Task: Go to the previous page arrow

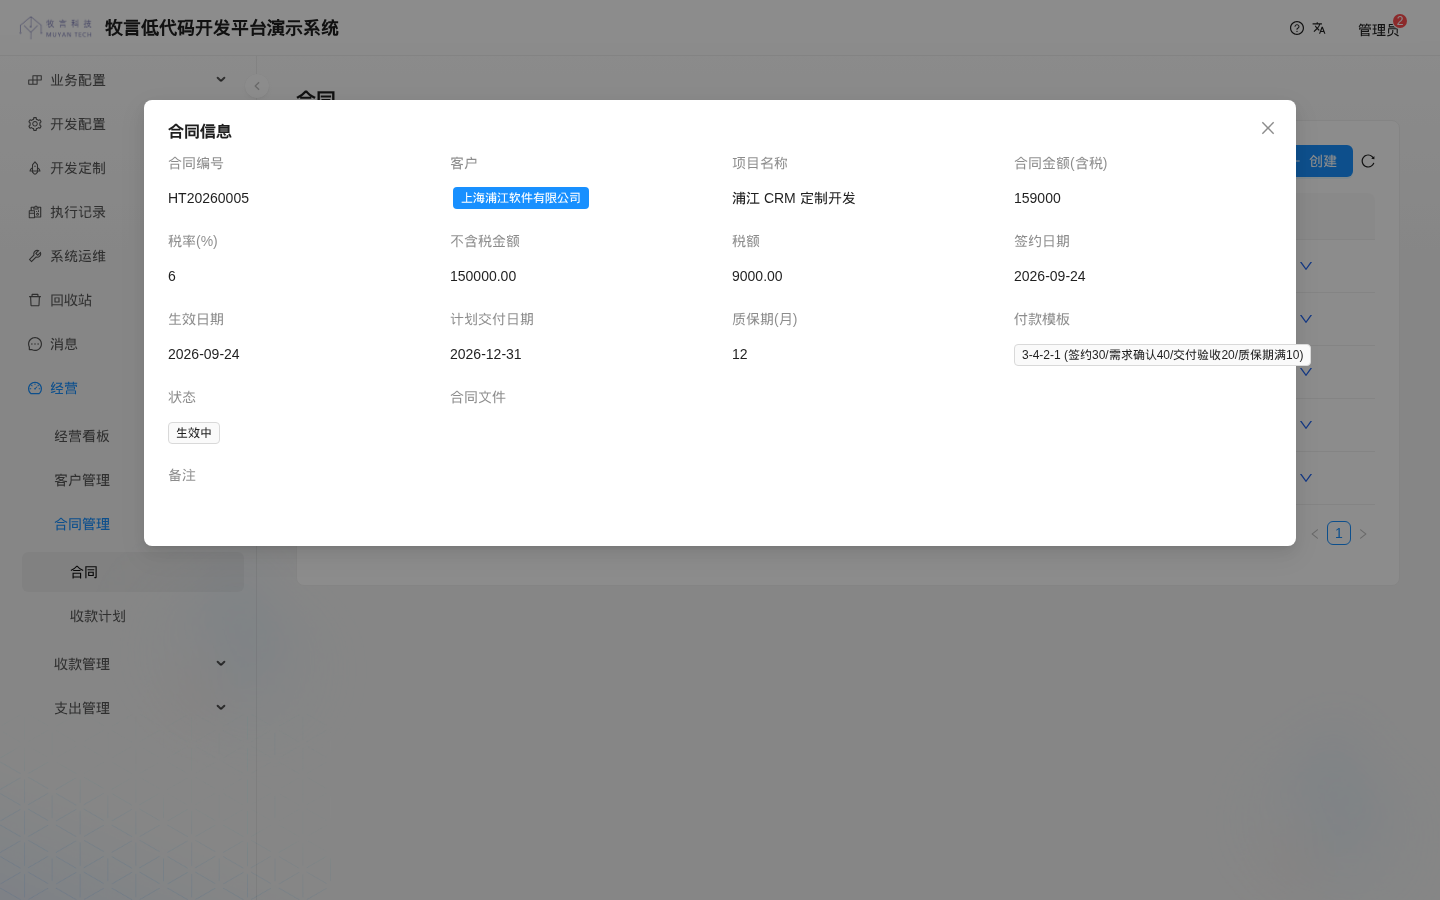Action: click(1315, 534)
